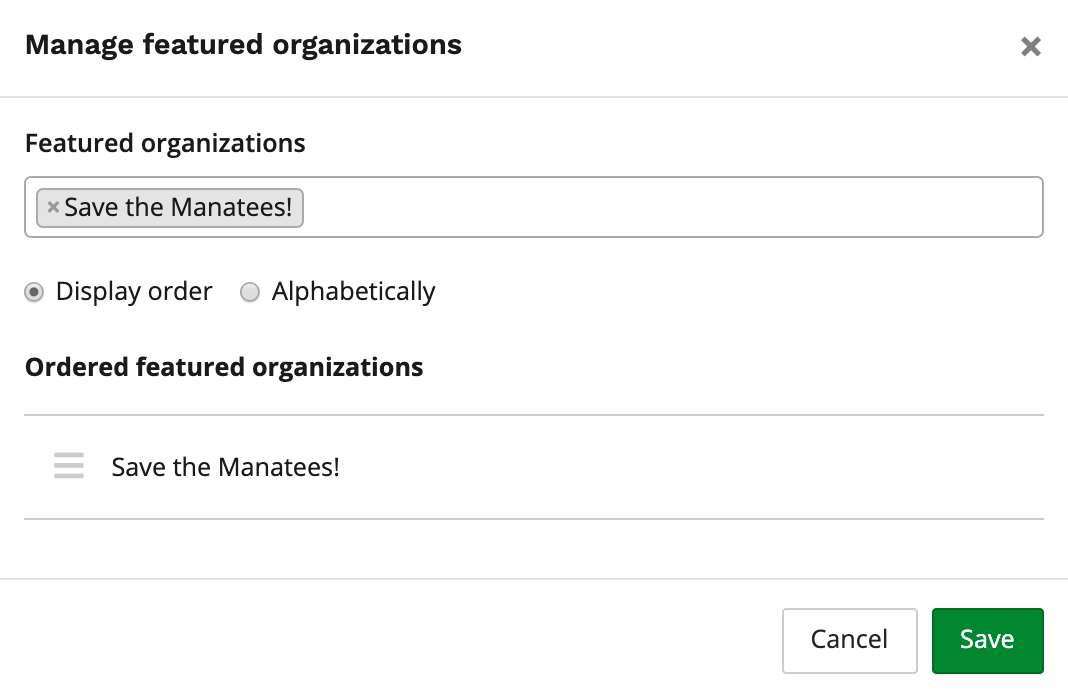
Task: Select the Display order radio button
Action: 34,292
